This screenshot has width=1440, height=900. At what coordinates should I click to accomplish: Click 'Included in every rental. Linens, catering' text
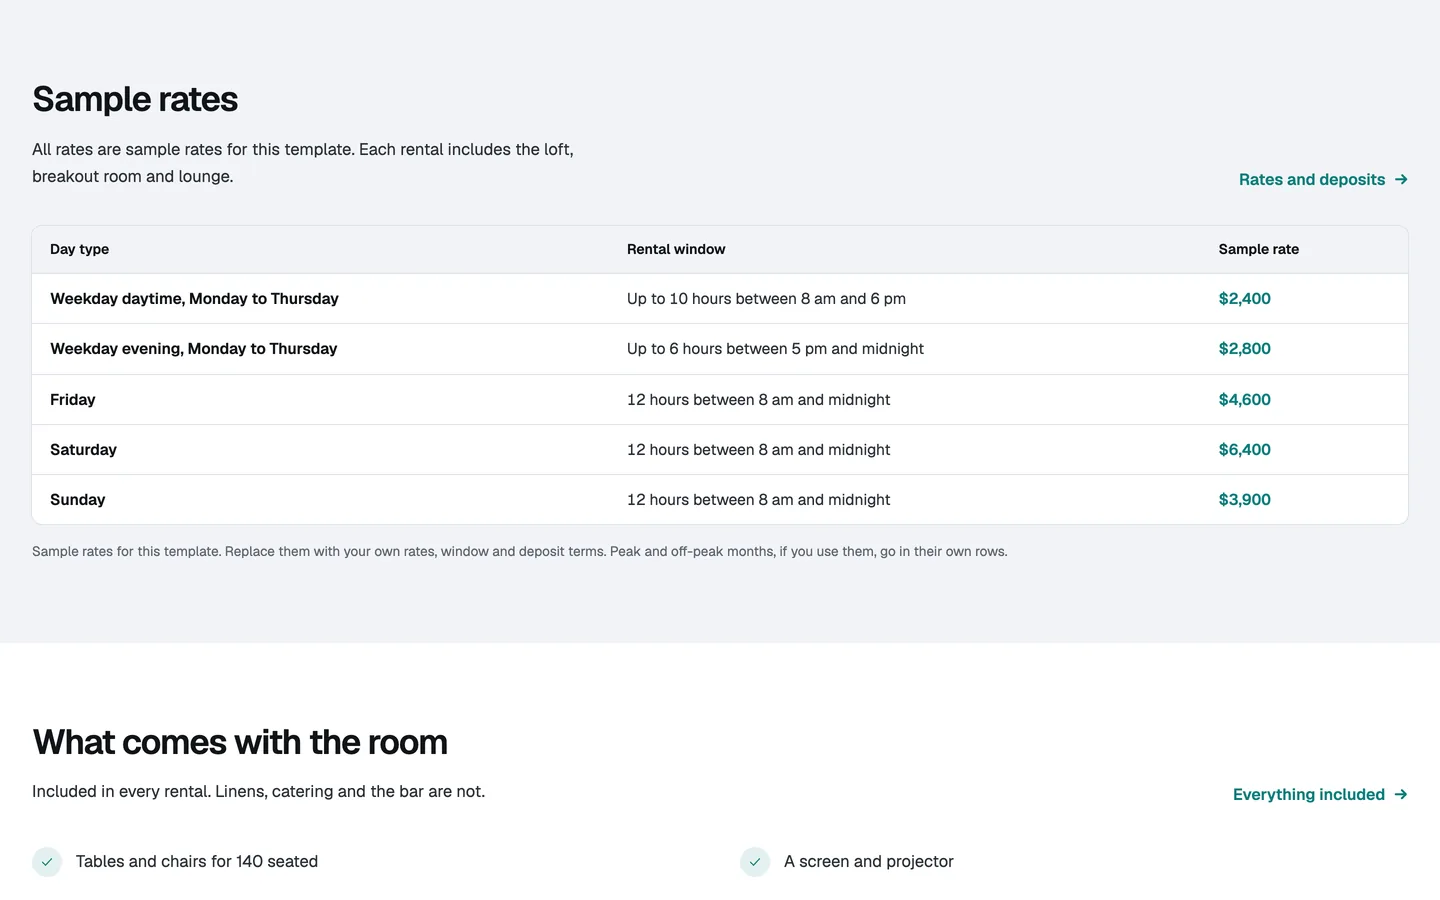(258, 792)
